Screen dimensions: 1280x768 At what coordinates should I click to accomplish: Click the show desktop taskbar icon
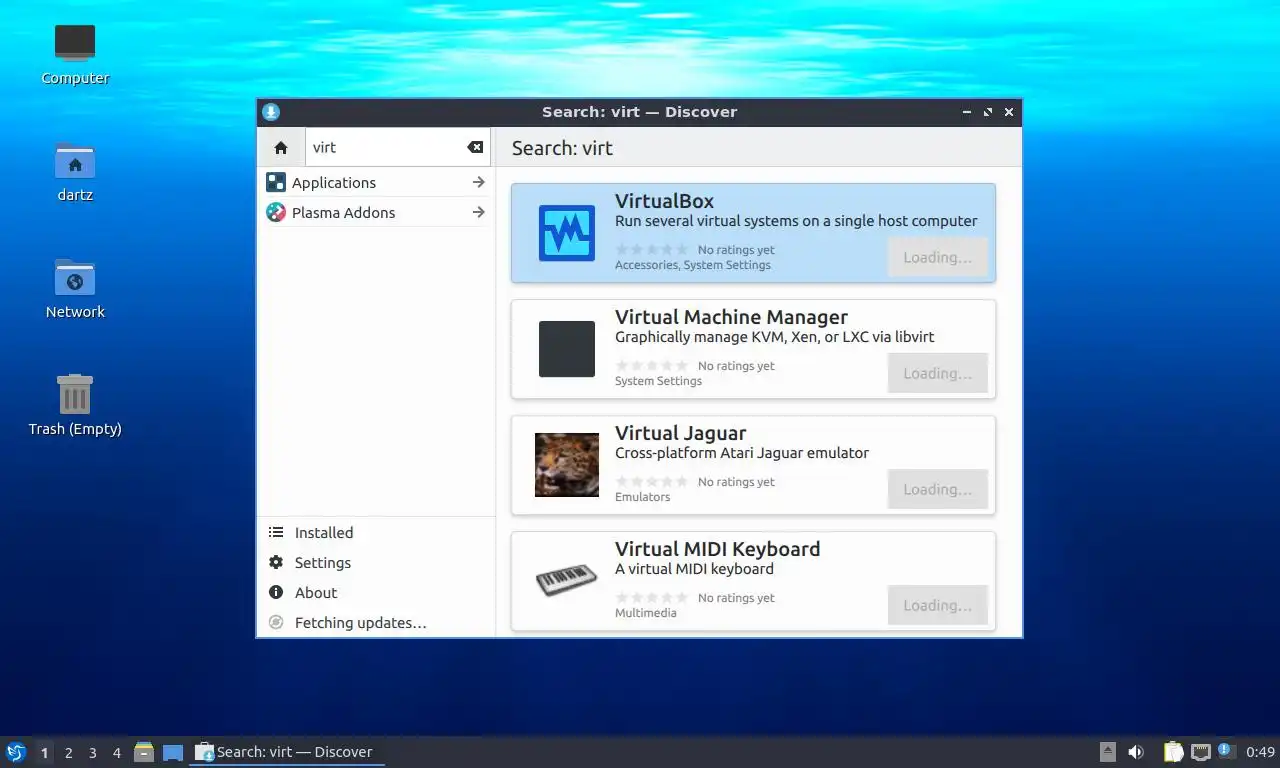(173, 752)
